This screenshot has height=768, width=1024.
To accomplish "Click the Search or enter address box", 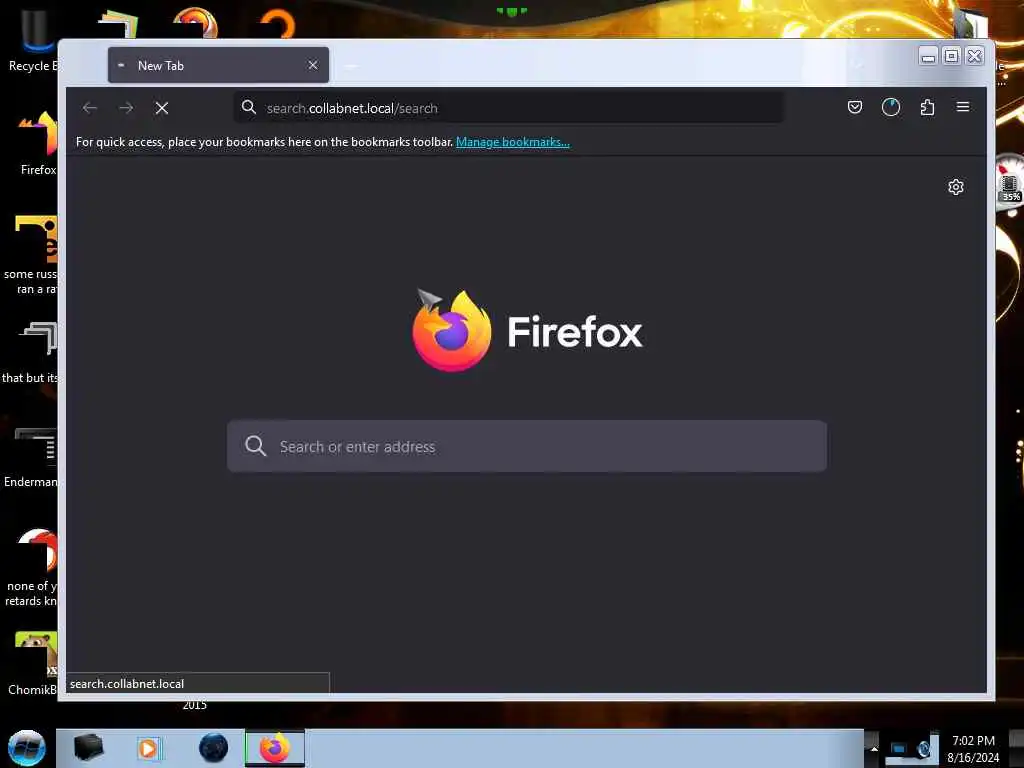I will [x=526, y=447].
